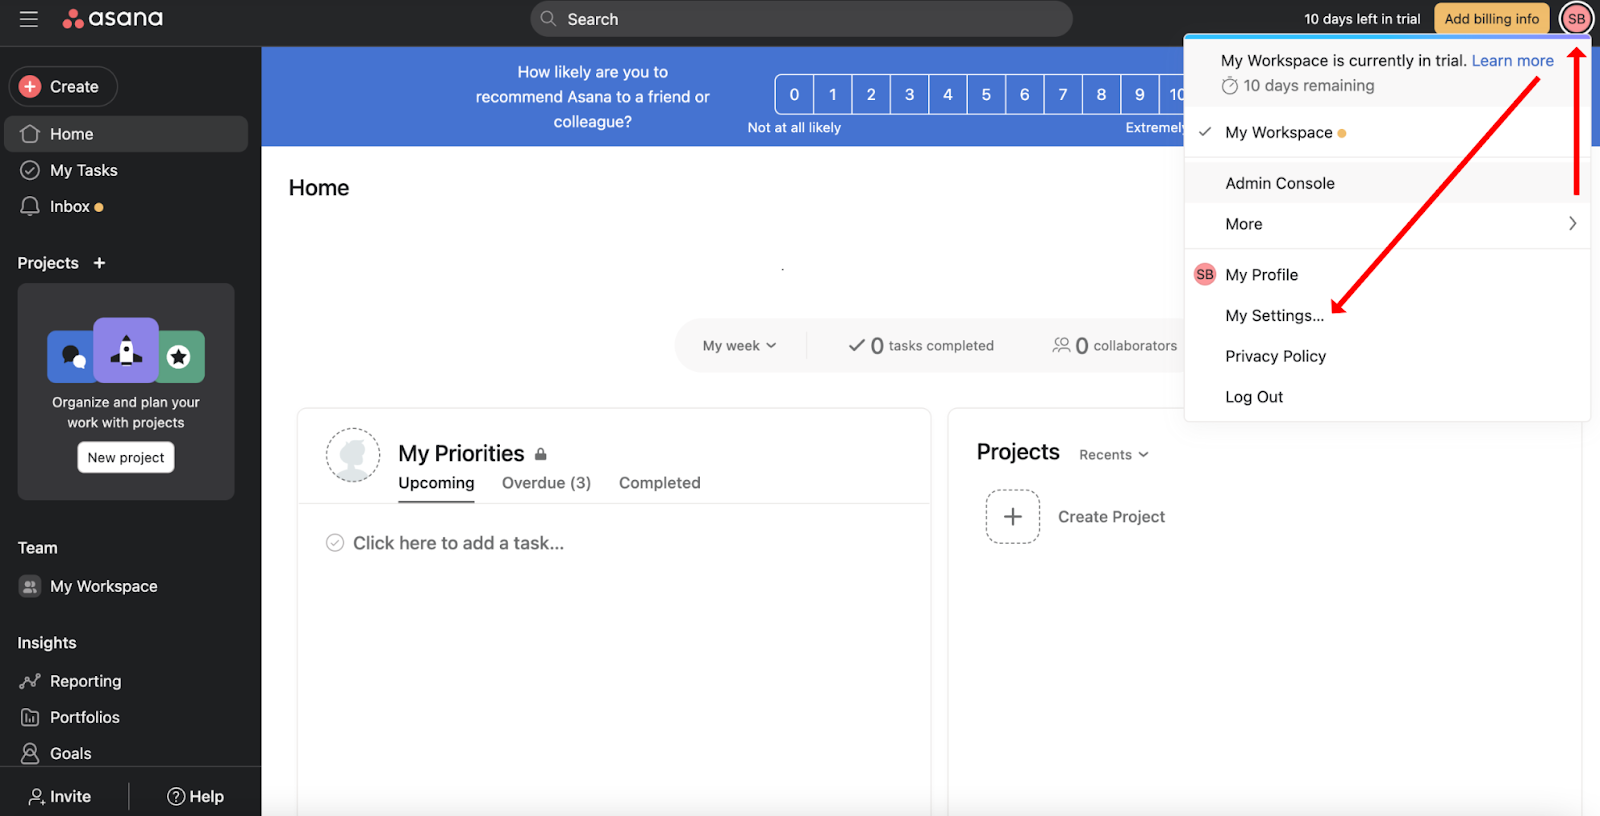Select rating 4 in recommendation survey
Image resolution: width=1600 pixels, height=816 pixels.
(948, 94)
